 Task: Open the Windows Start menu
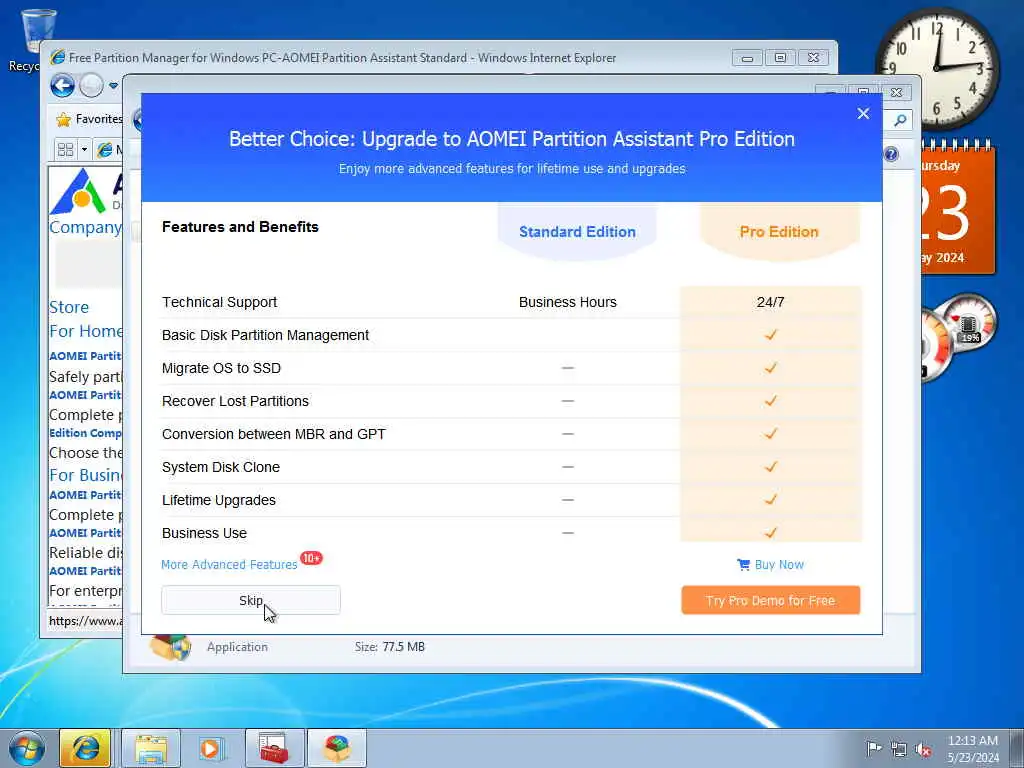(27, 748)
